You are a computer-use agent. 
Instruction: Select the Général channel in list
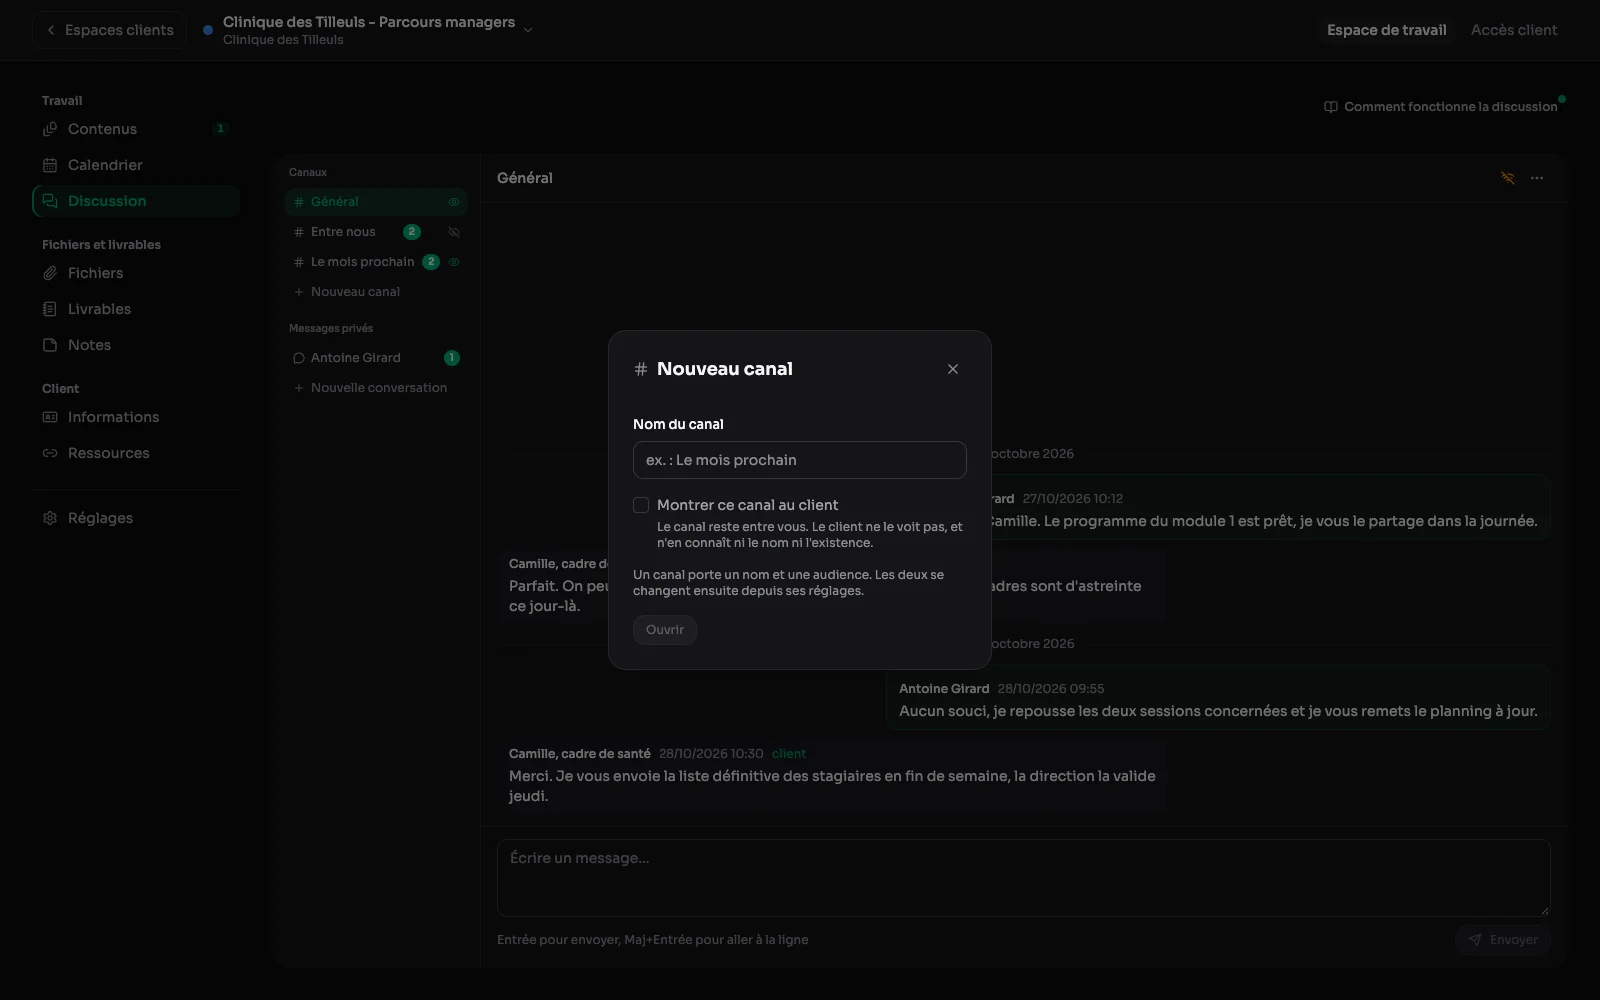376,202
